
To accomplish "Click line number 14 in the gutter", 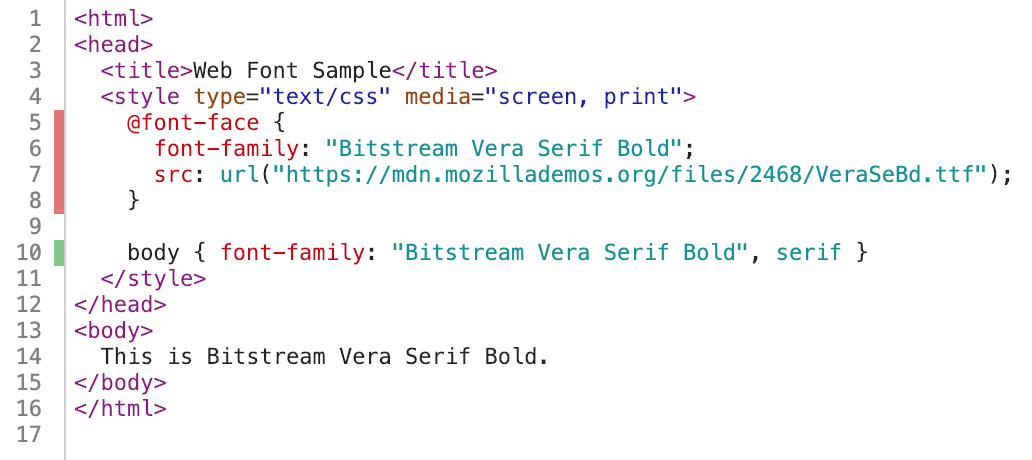I will tap(30, 356).
